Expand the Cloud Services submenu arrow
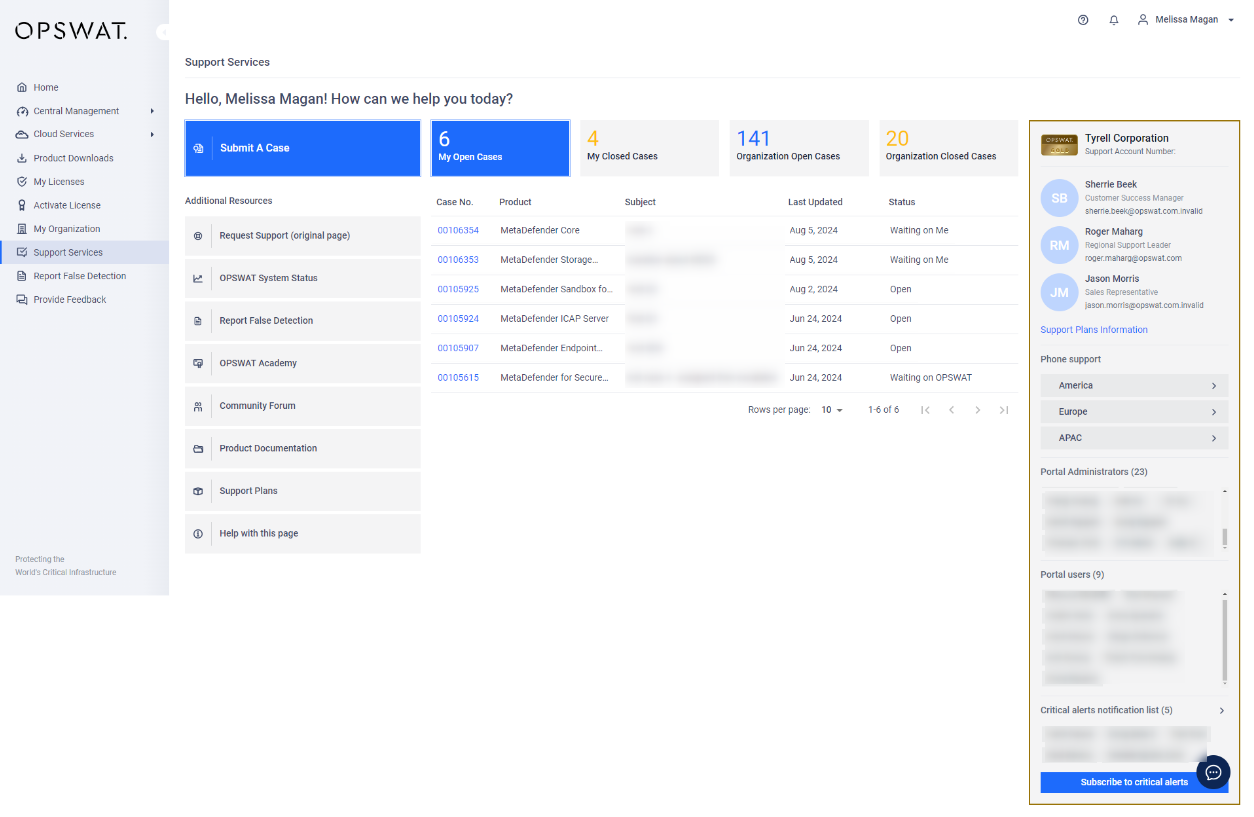 click(x=152, y=134)
